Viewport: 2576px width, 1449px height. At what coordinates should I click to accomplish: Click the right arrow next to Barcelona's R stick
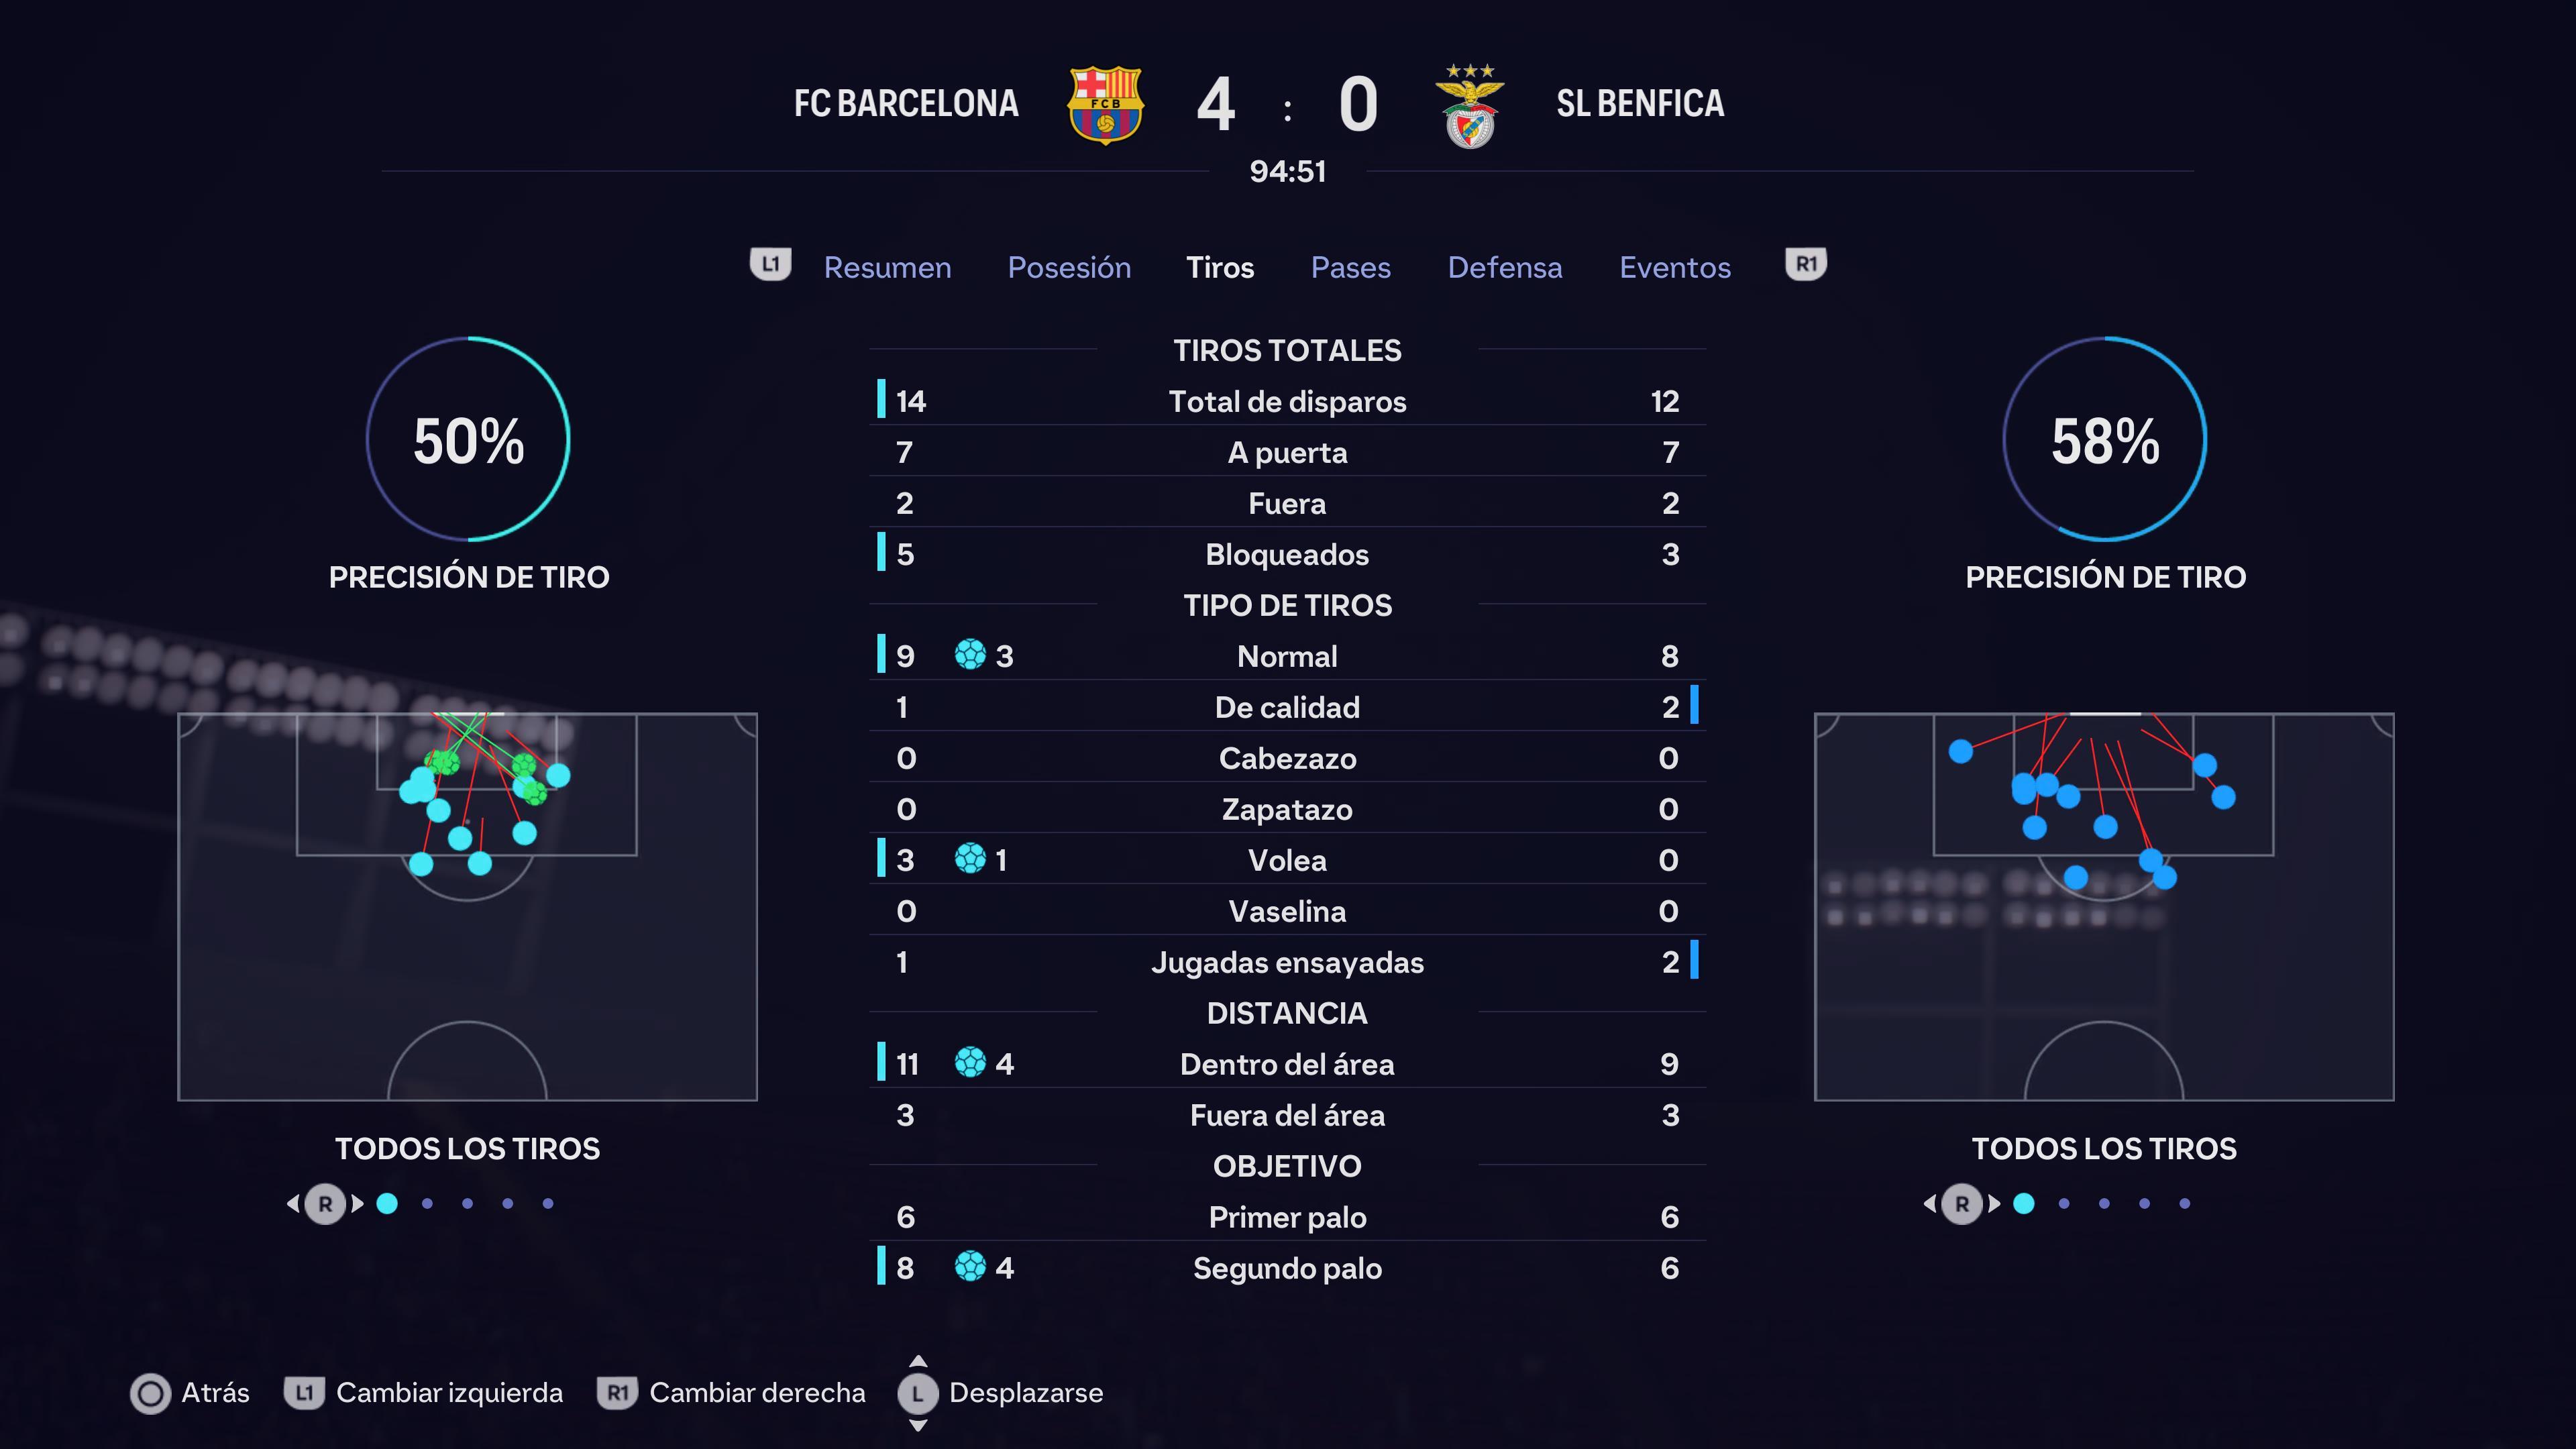click(357, 1204)
